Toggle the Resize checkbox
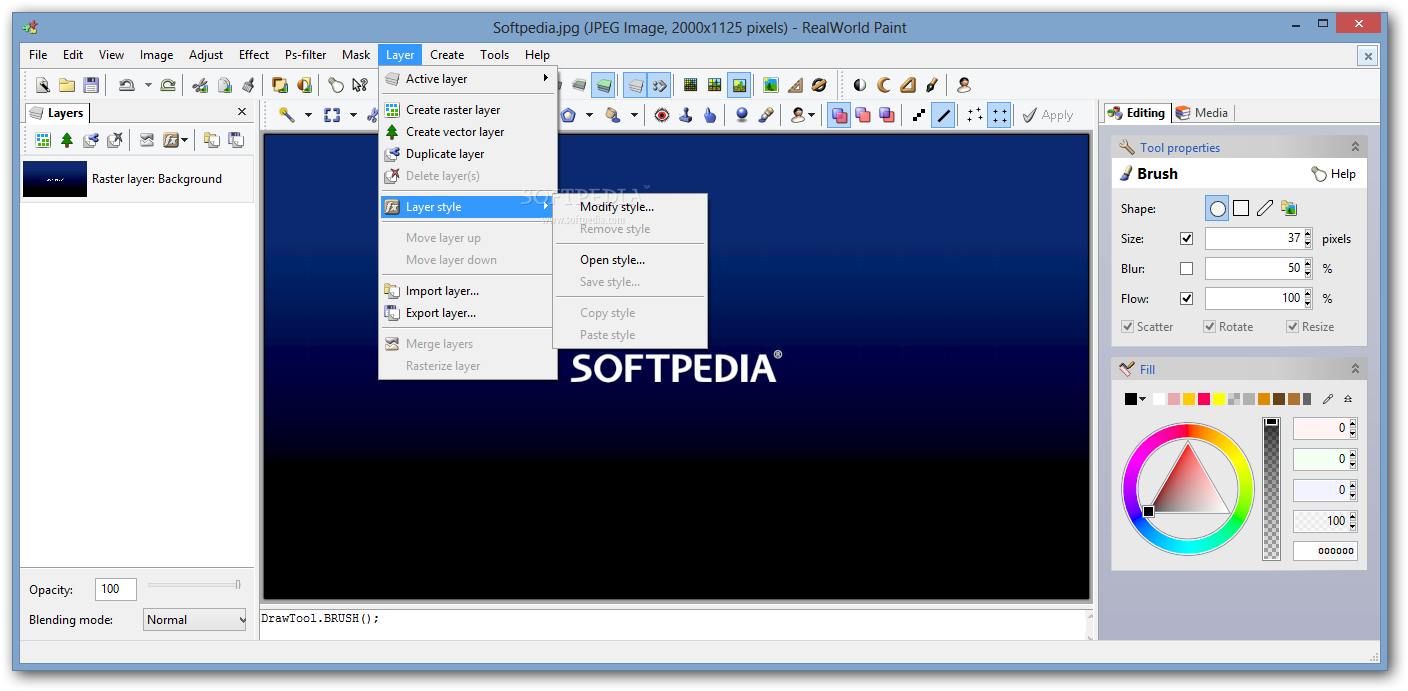 point(1293,327)
